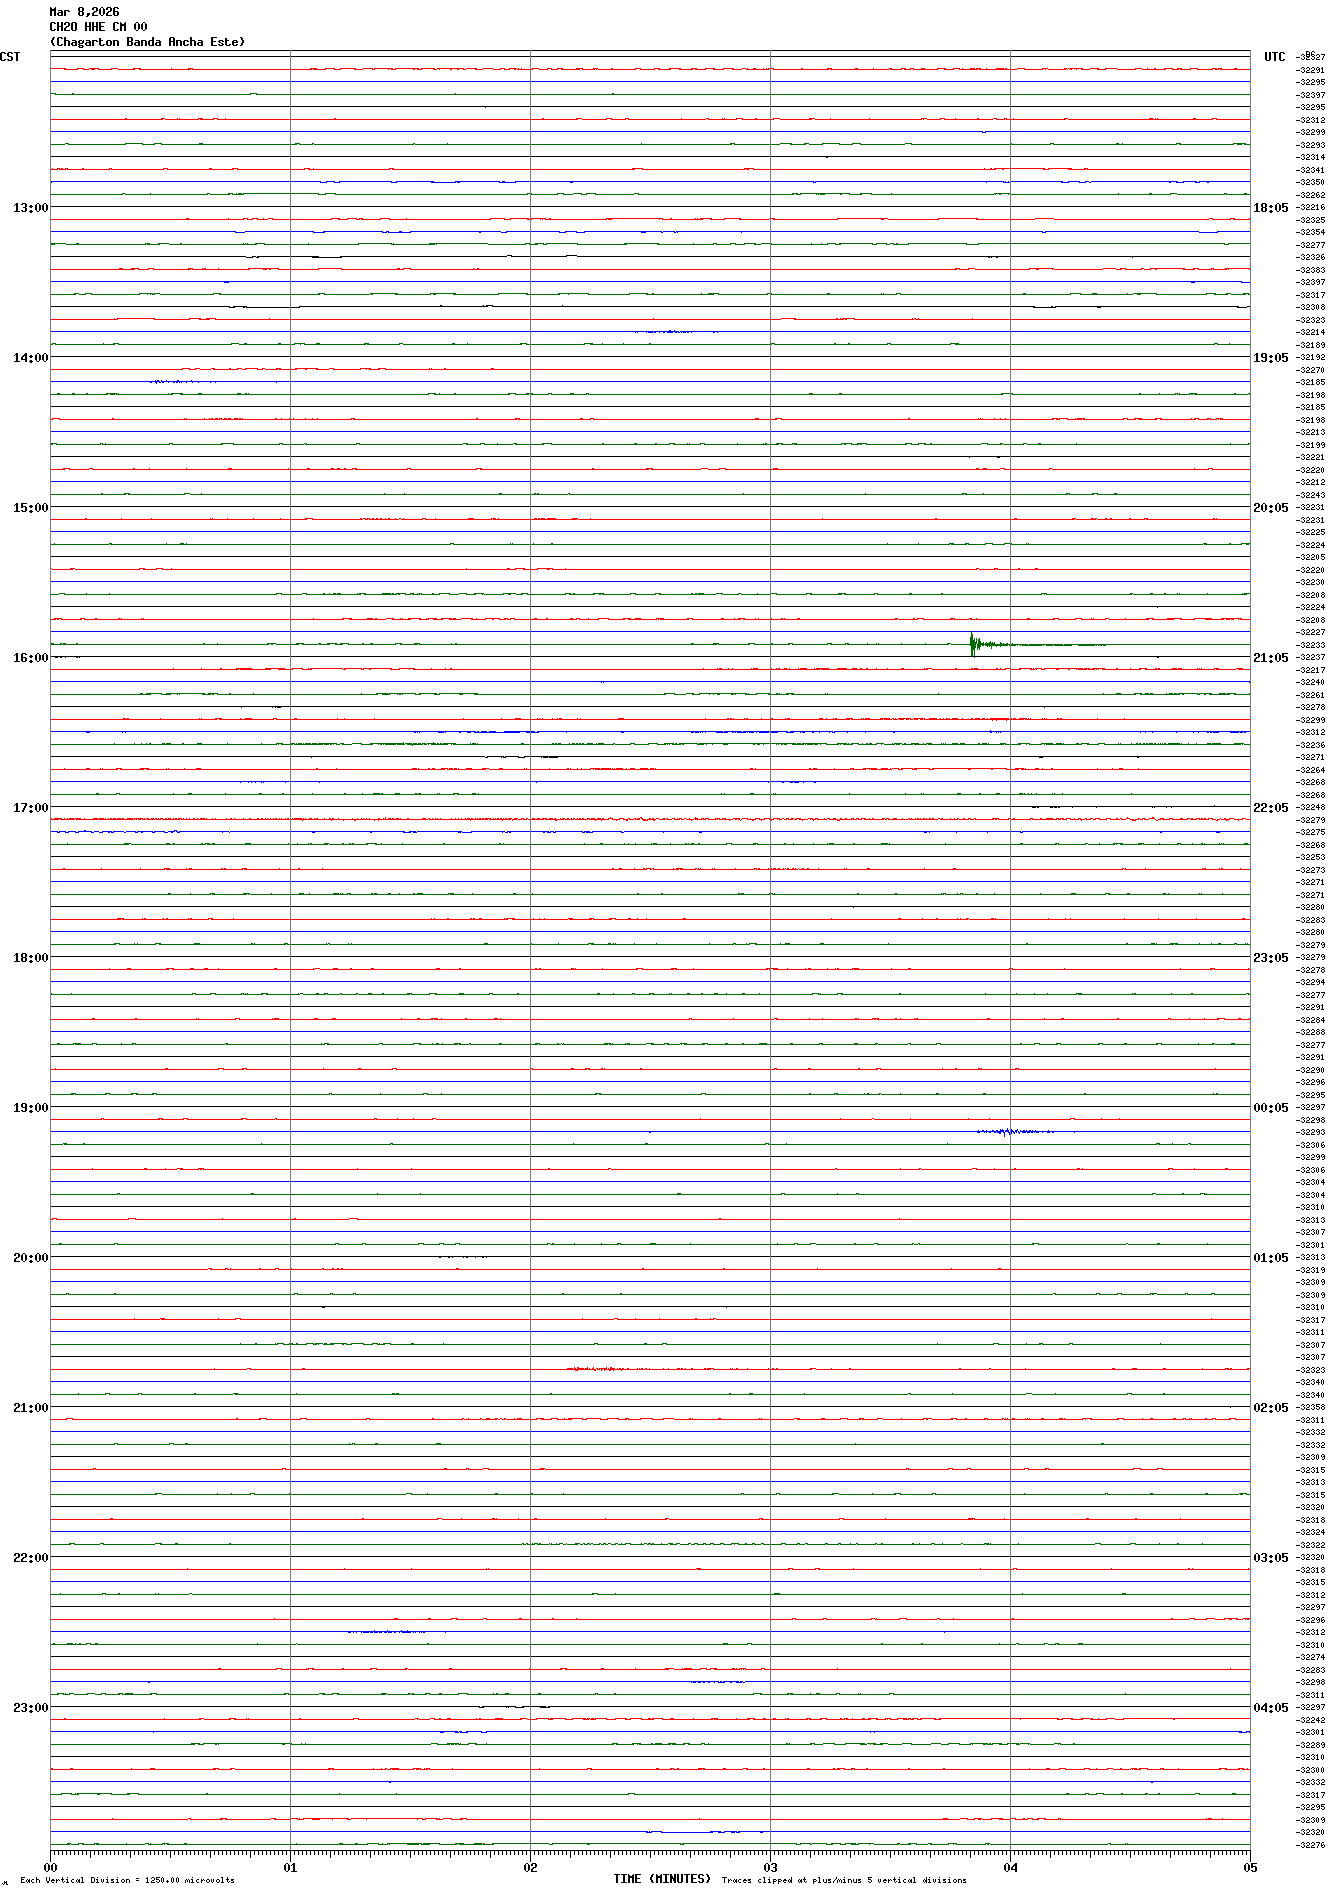The image size is (1330, 1894).
Task: Click the 23:00 CST time label
Action: (x=30, y=1708)
